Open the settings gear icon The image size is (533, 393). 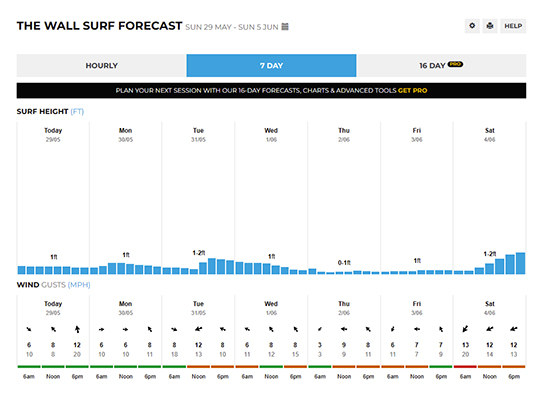472,26
